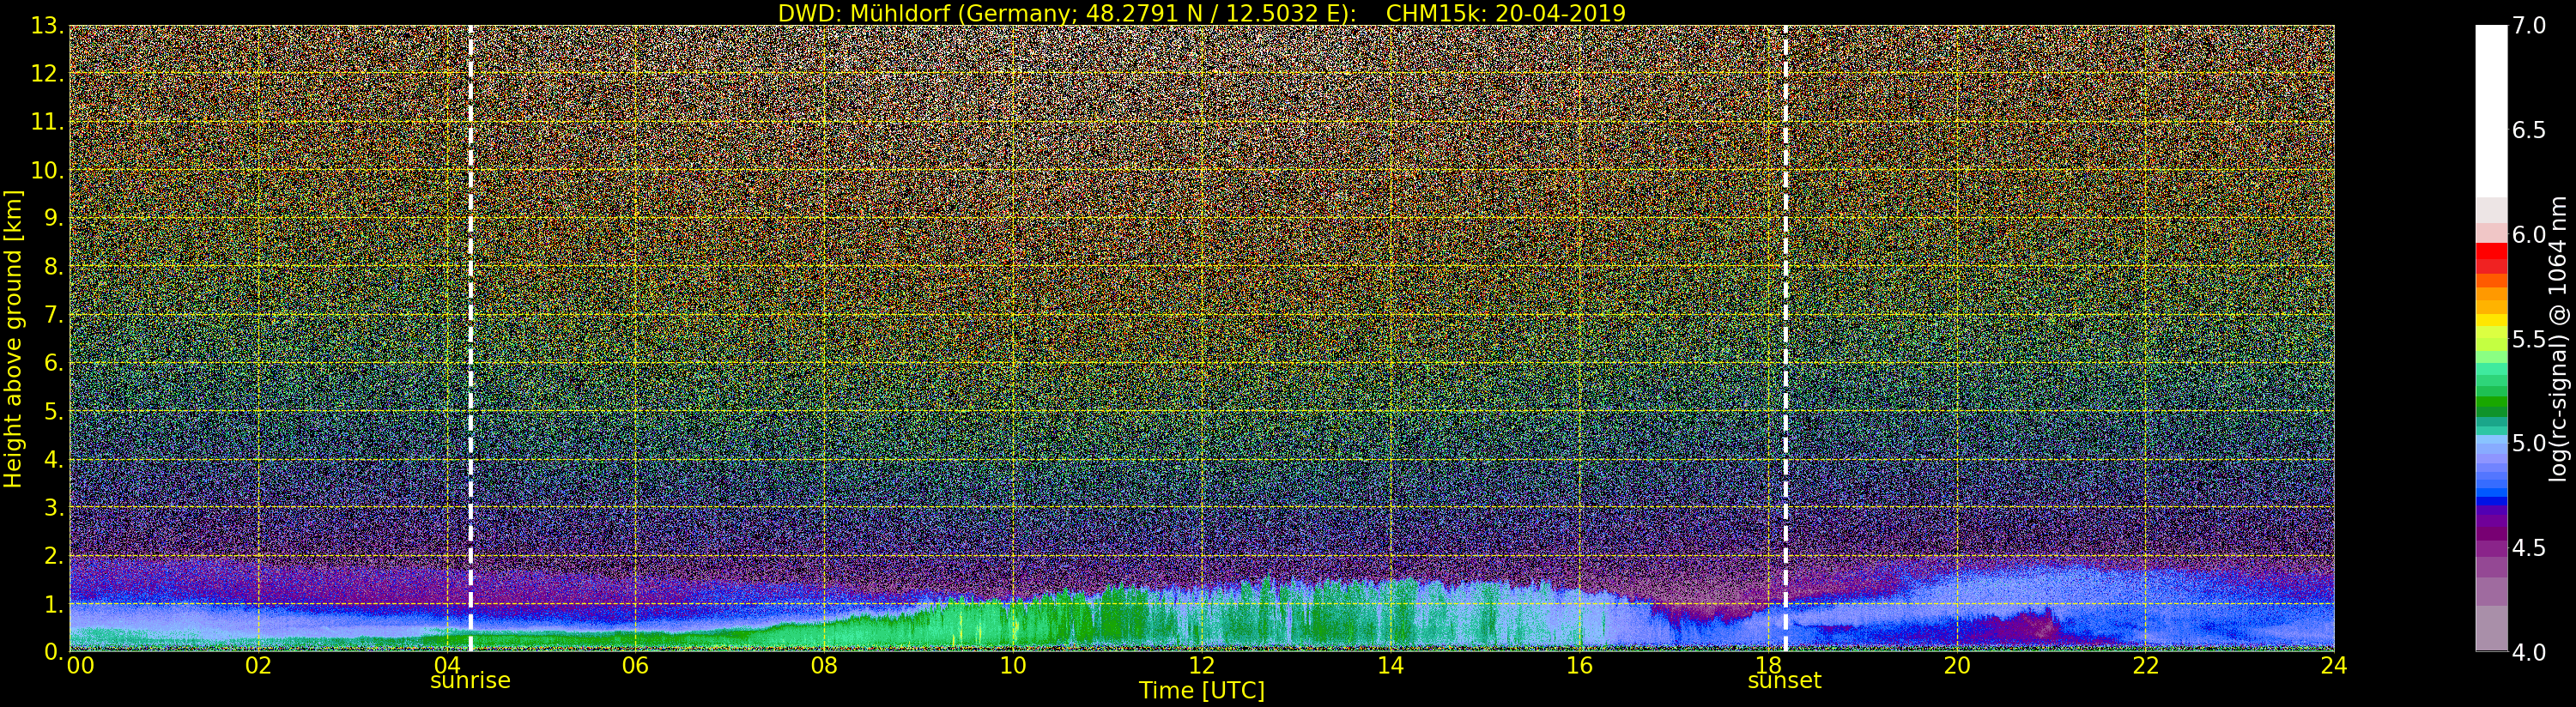Click the '5.' height tick label
The height and width of the screenshot is (707, 2576).
pyautogui.click(x=54, y=411)
